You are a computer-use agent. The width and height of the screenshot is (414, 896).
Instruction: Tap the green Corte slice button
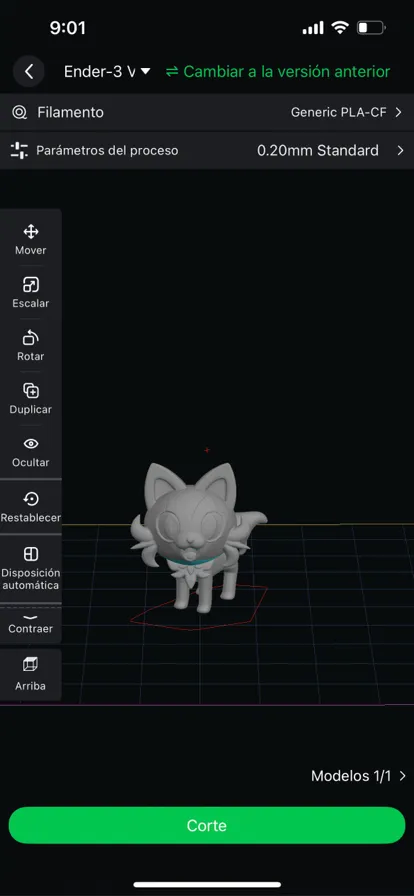coord(207,825)
